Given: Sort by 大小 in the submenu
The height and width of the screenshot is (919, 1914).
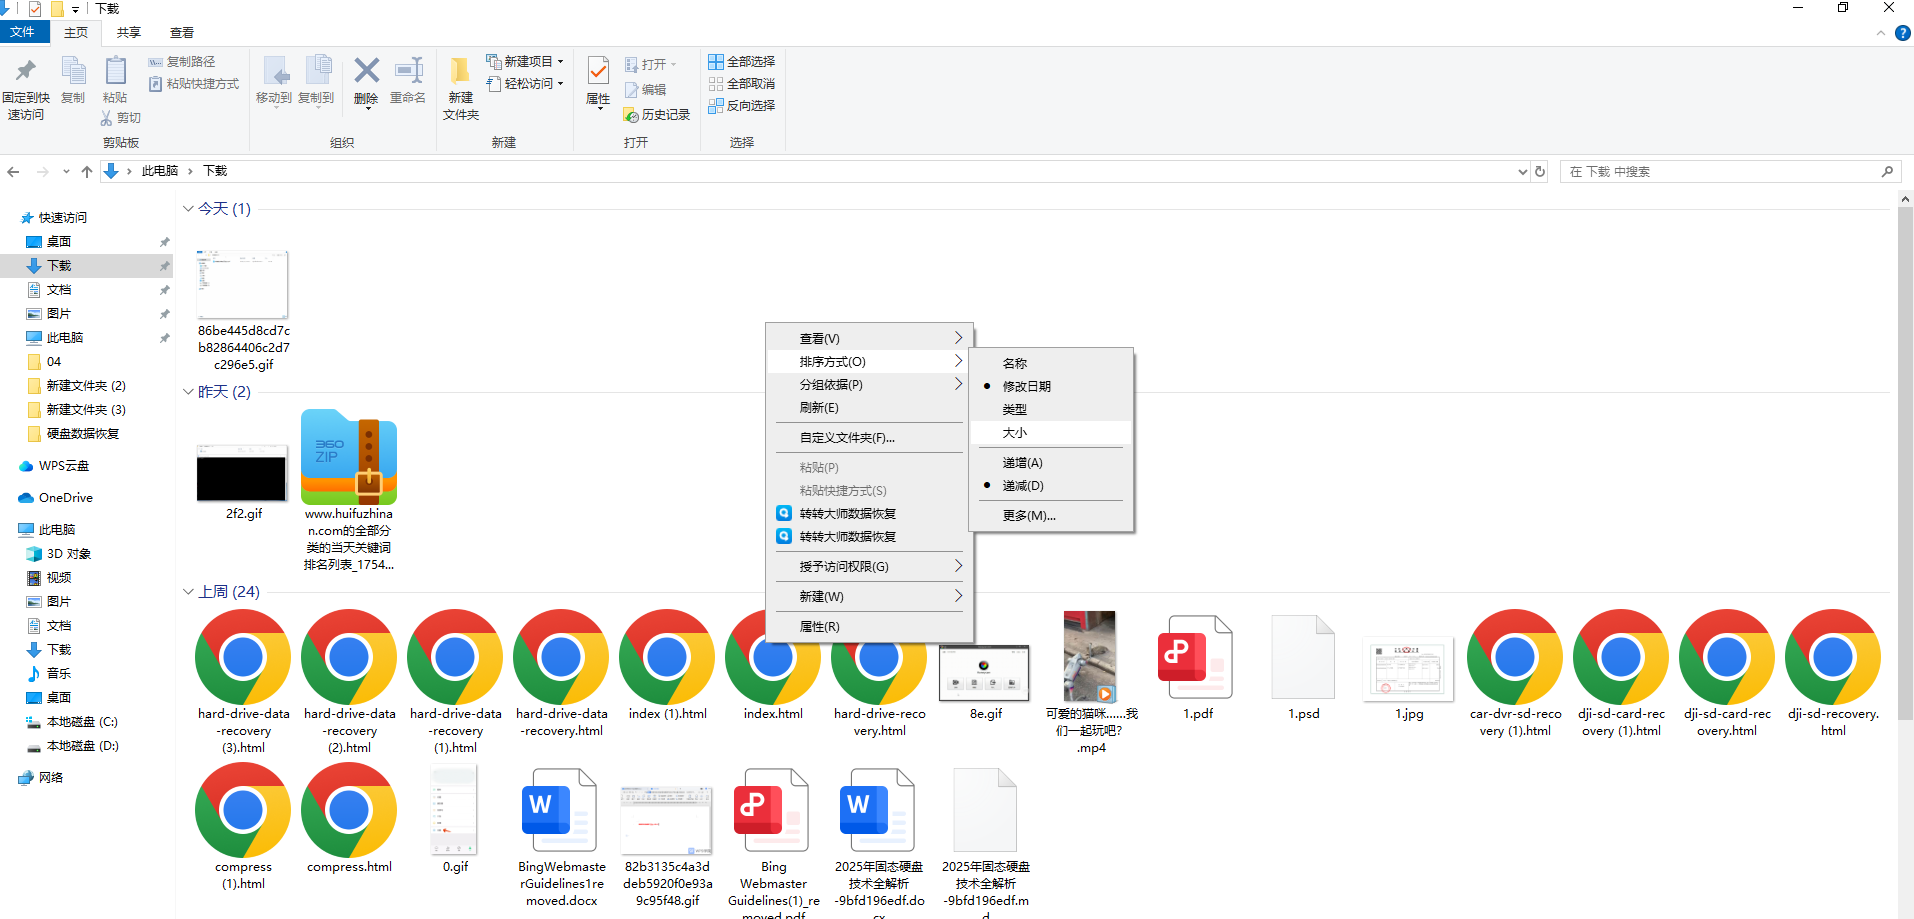Looking at the screenshot, I should (1051, 432).
